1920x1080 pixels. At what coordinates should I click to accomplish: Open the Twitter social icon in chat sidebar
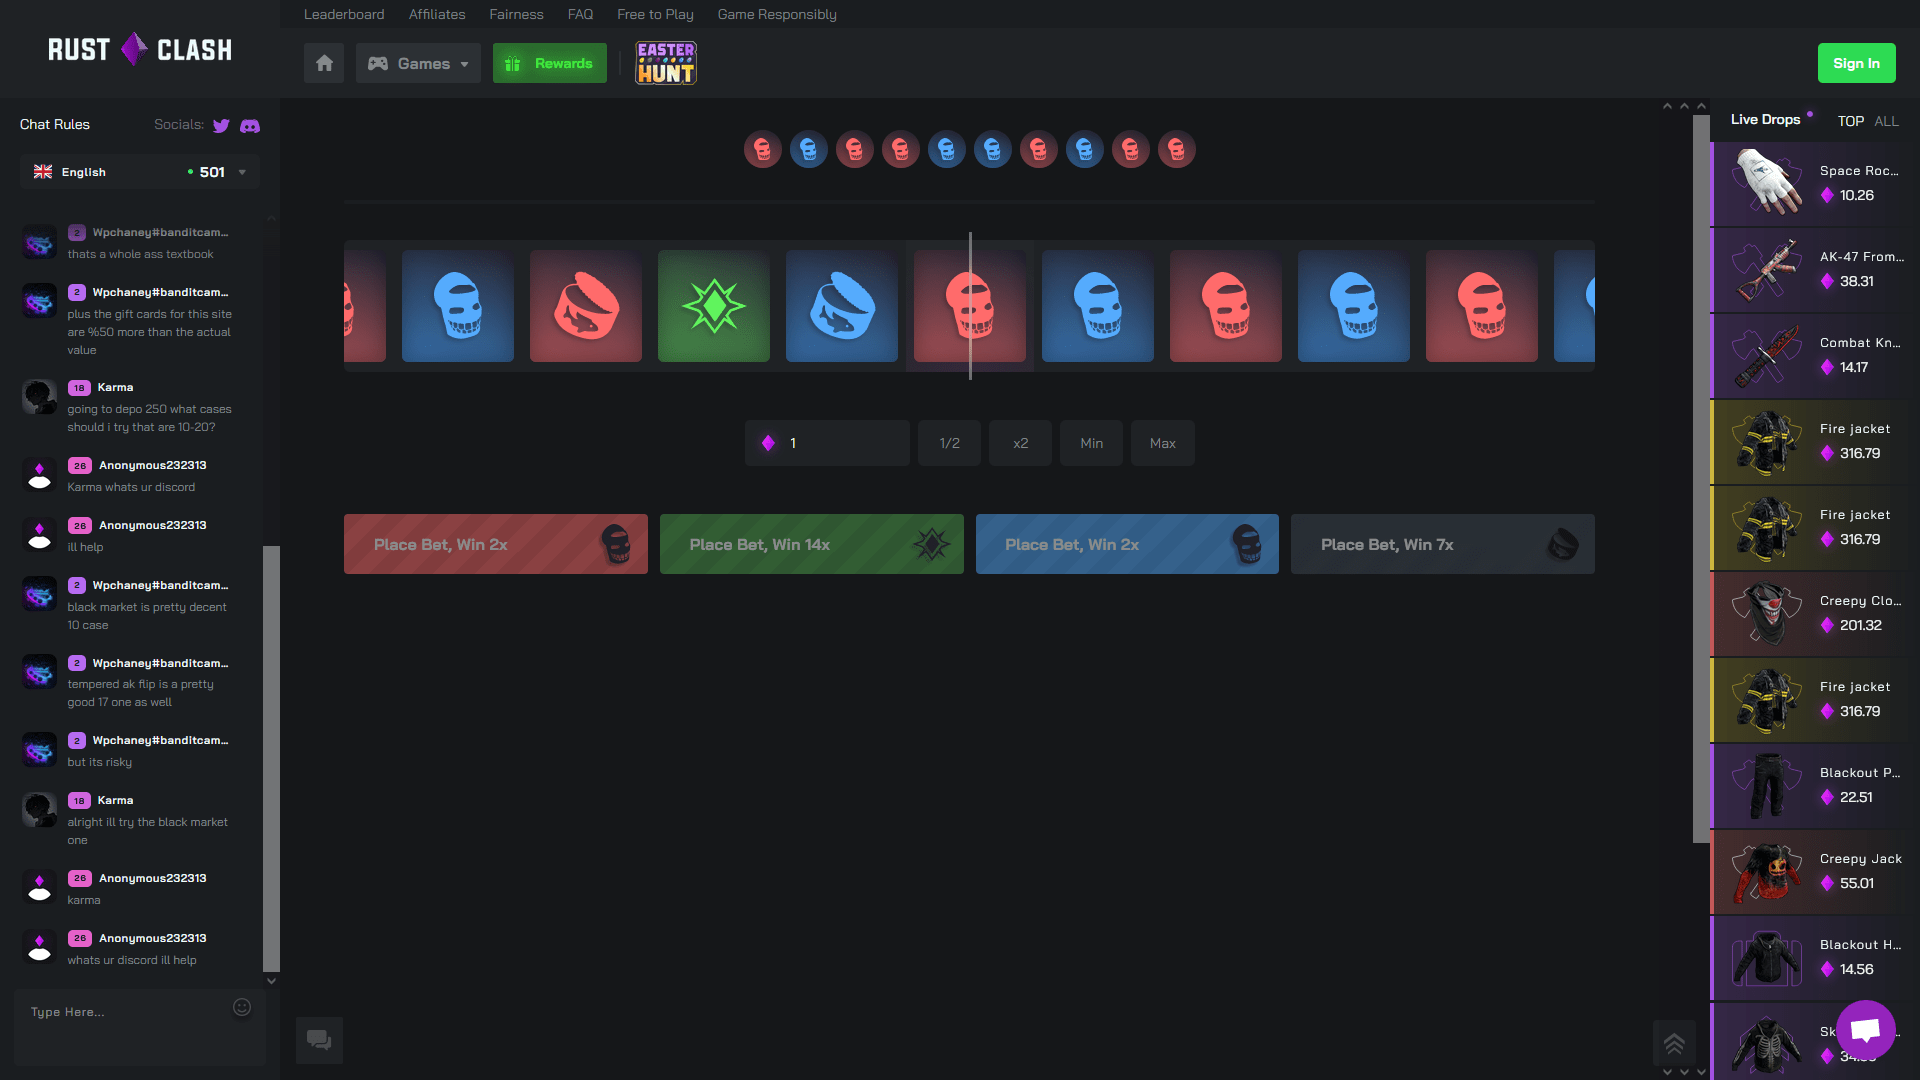[220, 125]
